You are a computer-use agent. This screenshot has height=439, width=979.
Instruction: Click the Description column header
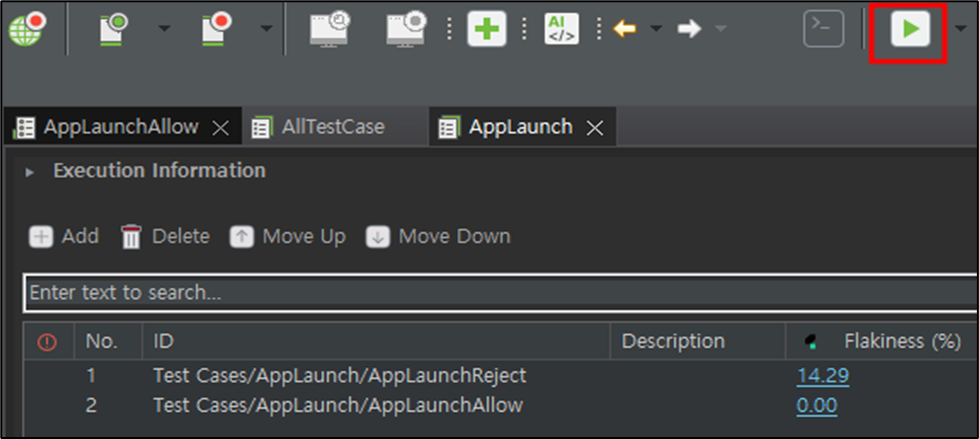(x=697, y=342)
